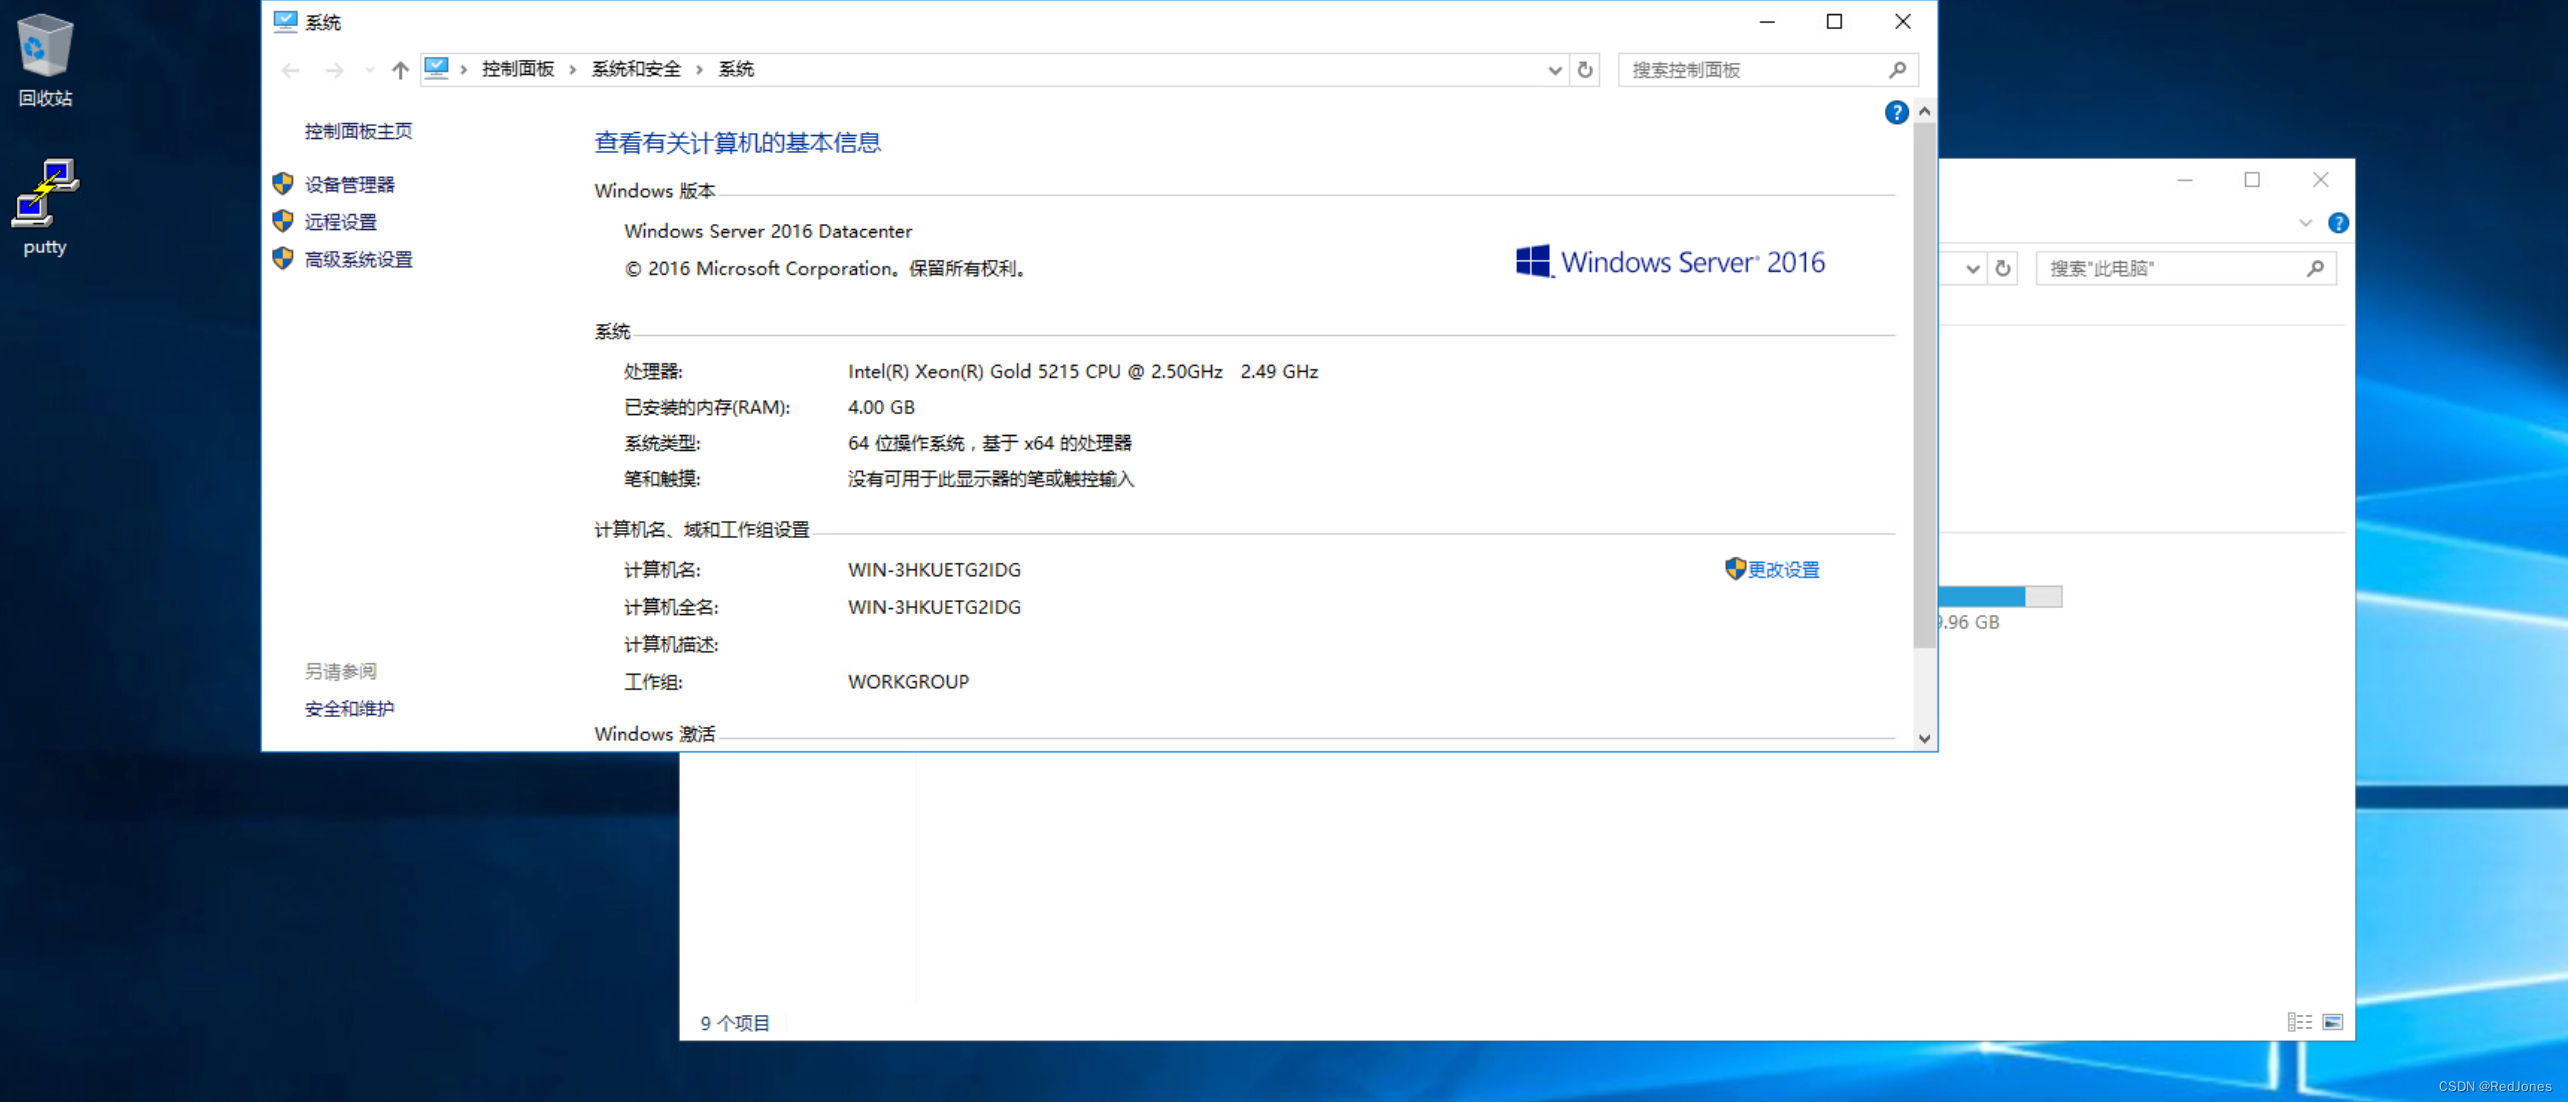Click the shield icon beside Device Manager
The image size is (2568, 1102).
point(283,184)
